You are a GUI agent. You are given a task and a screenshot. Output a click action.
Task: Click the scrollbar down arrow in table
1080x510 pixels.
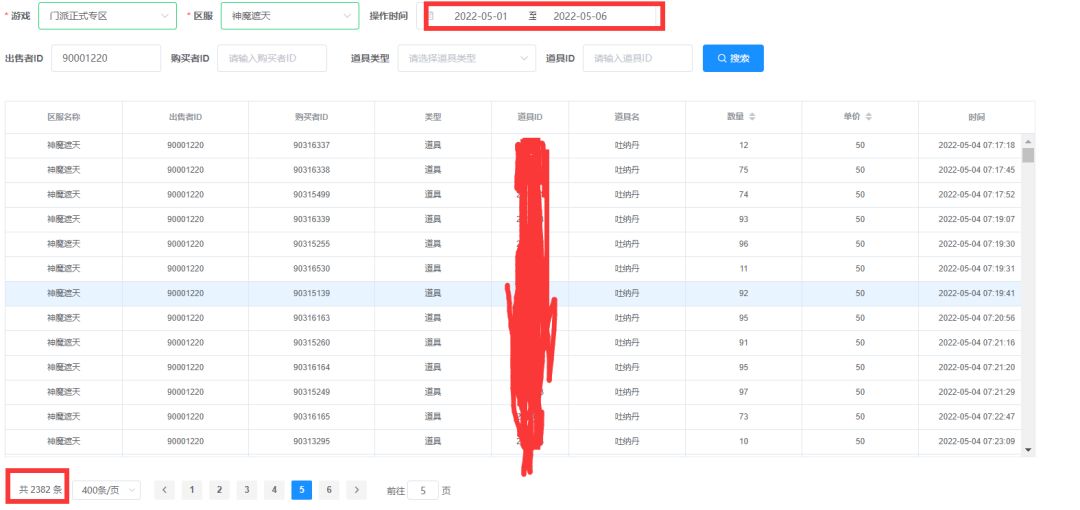tap(1028, 449)
